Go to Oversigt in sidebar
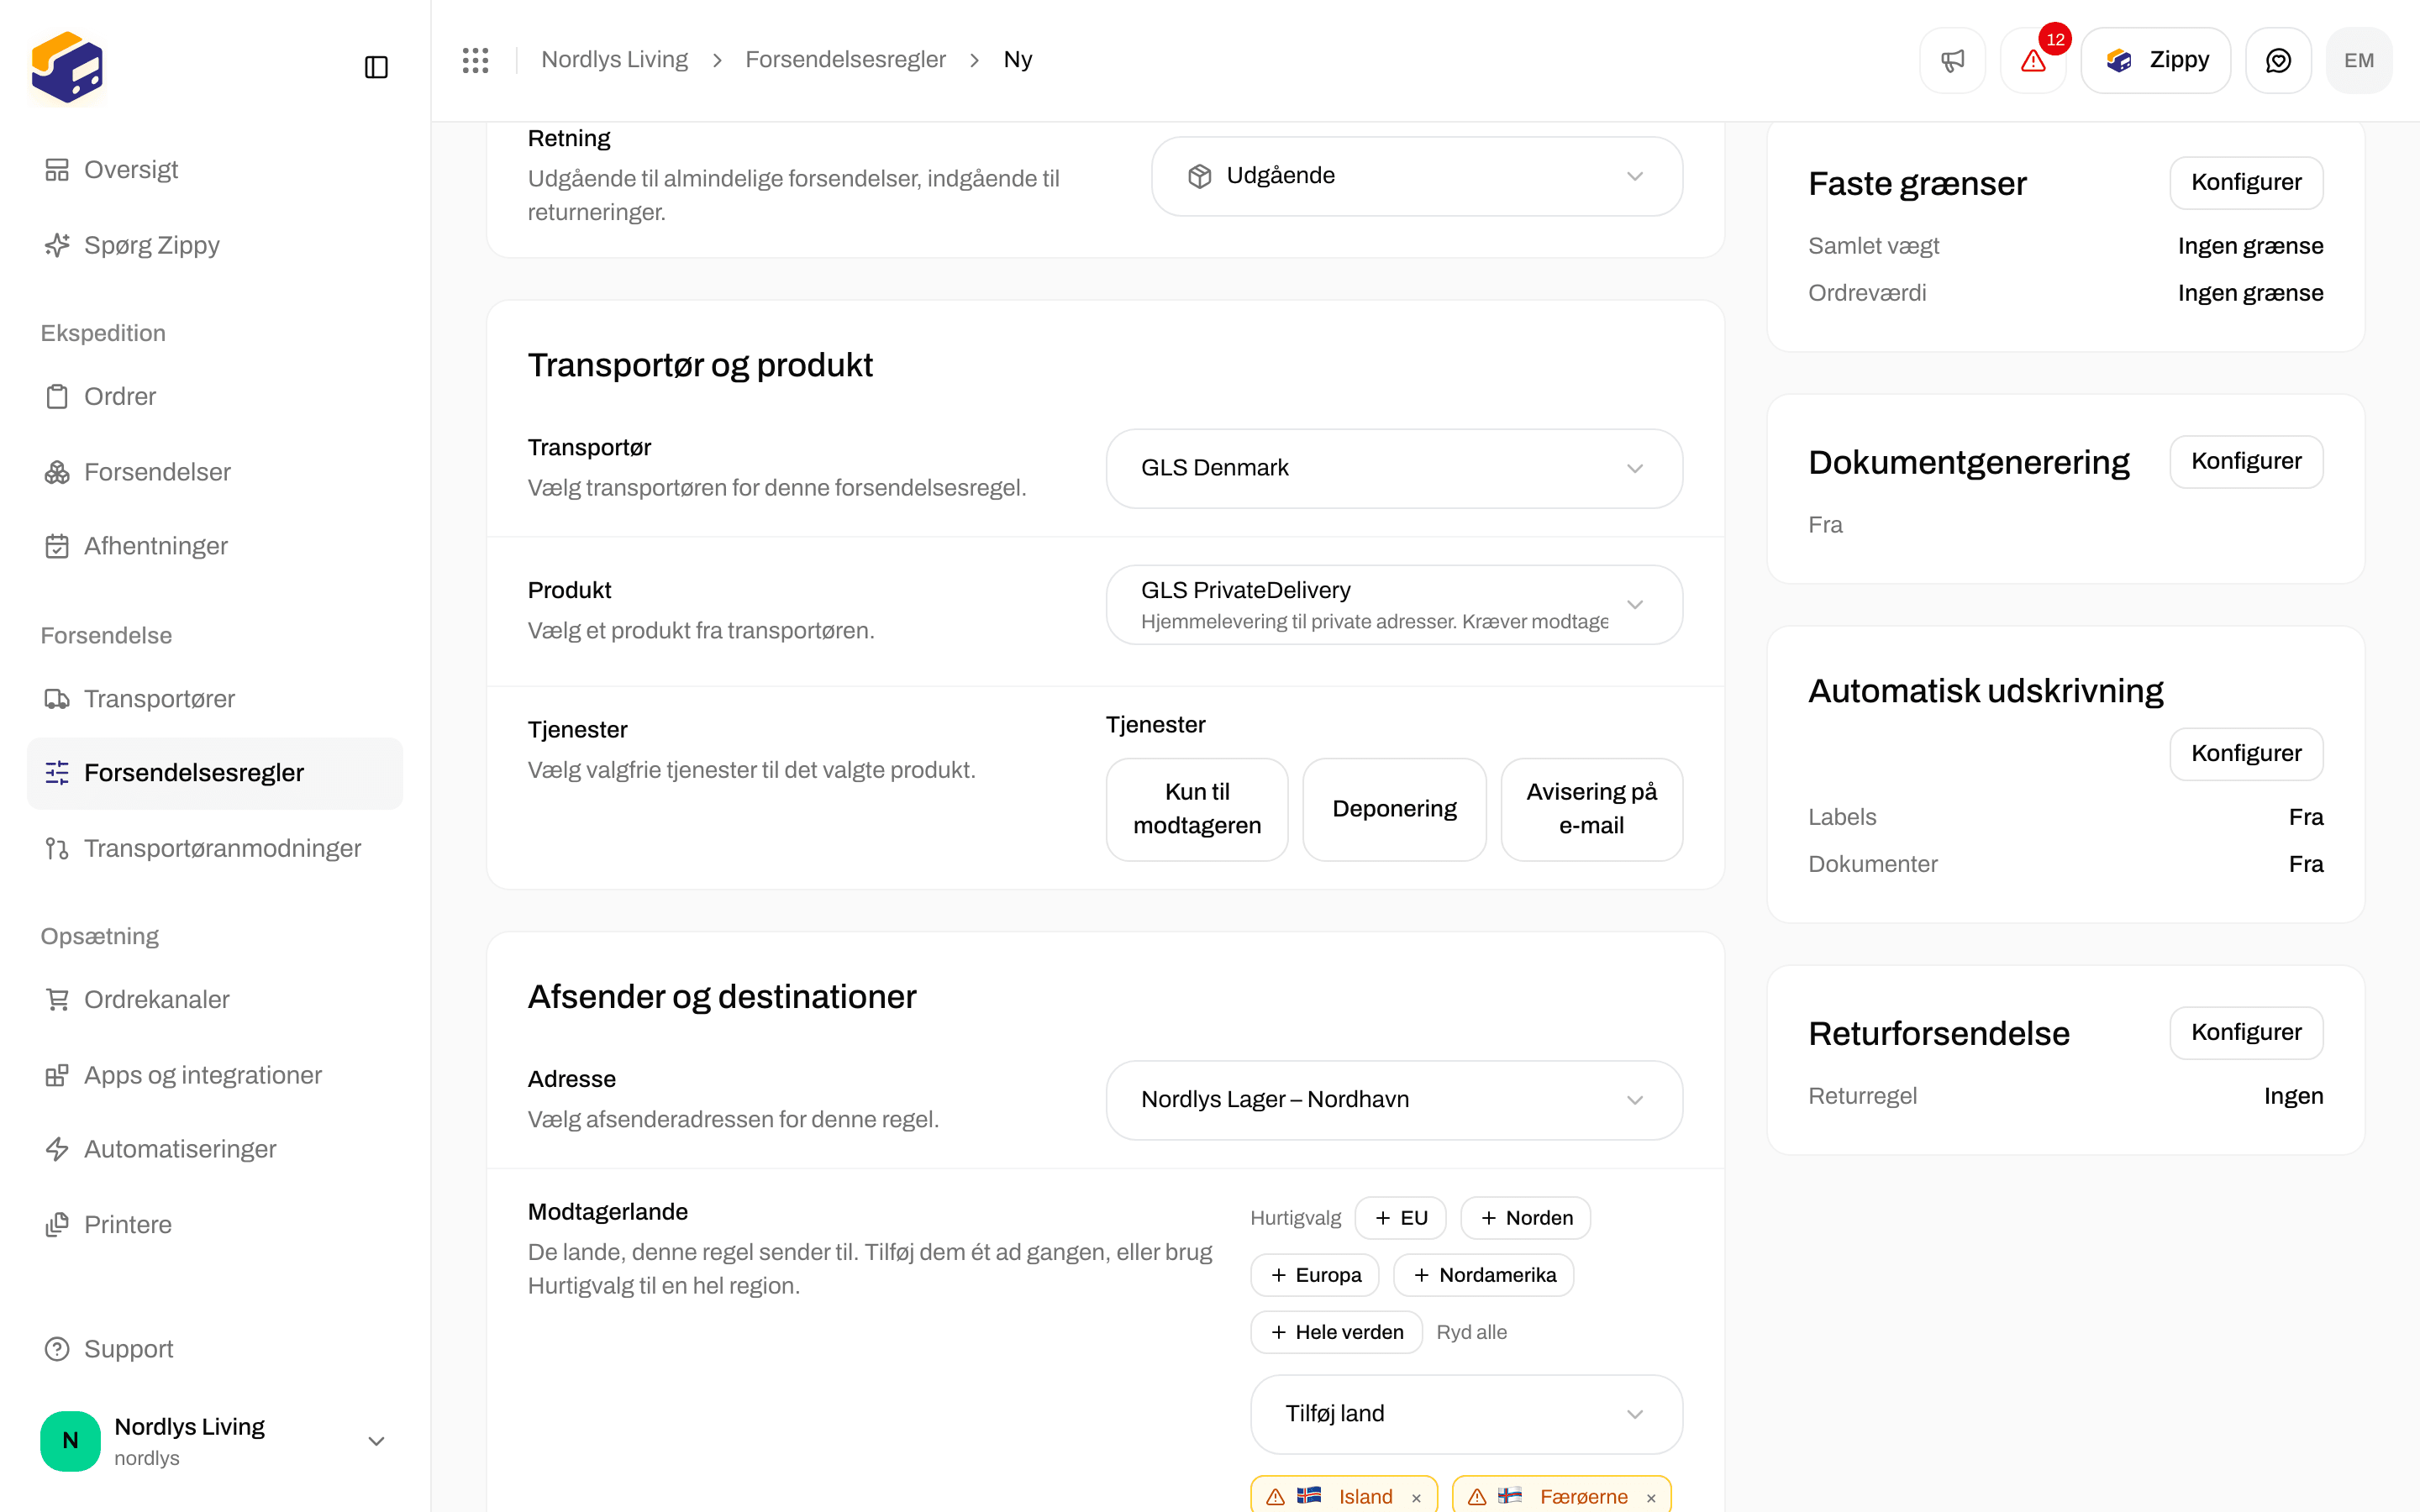Image resolution: width=2420 pixels, height=1512 pixels. coord(215,170)
